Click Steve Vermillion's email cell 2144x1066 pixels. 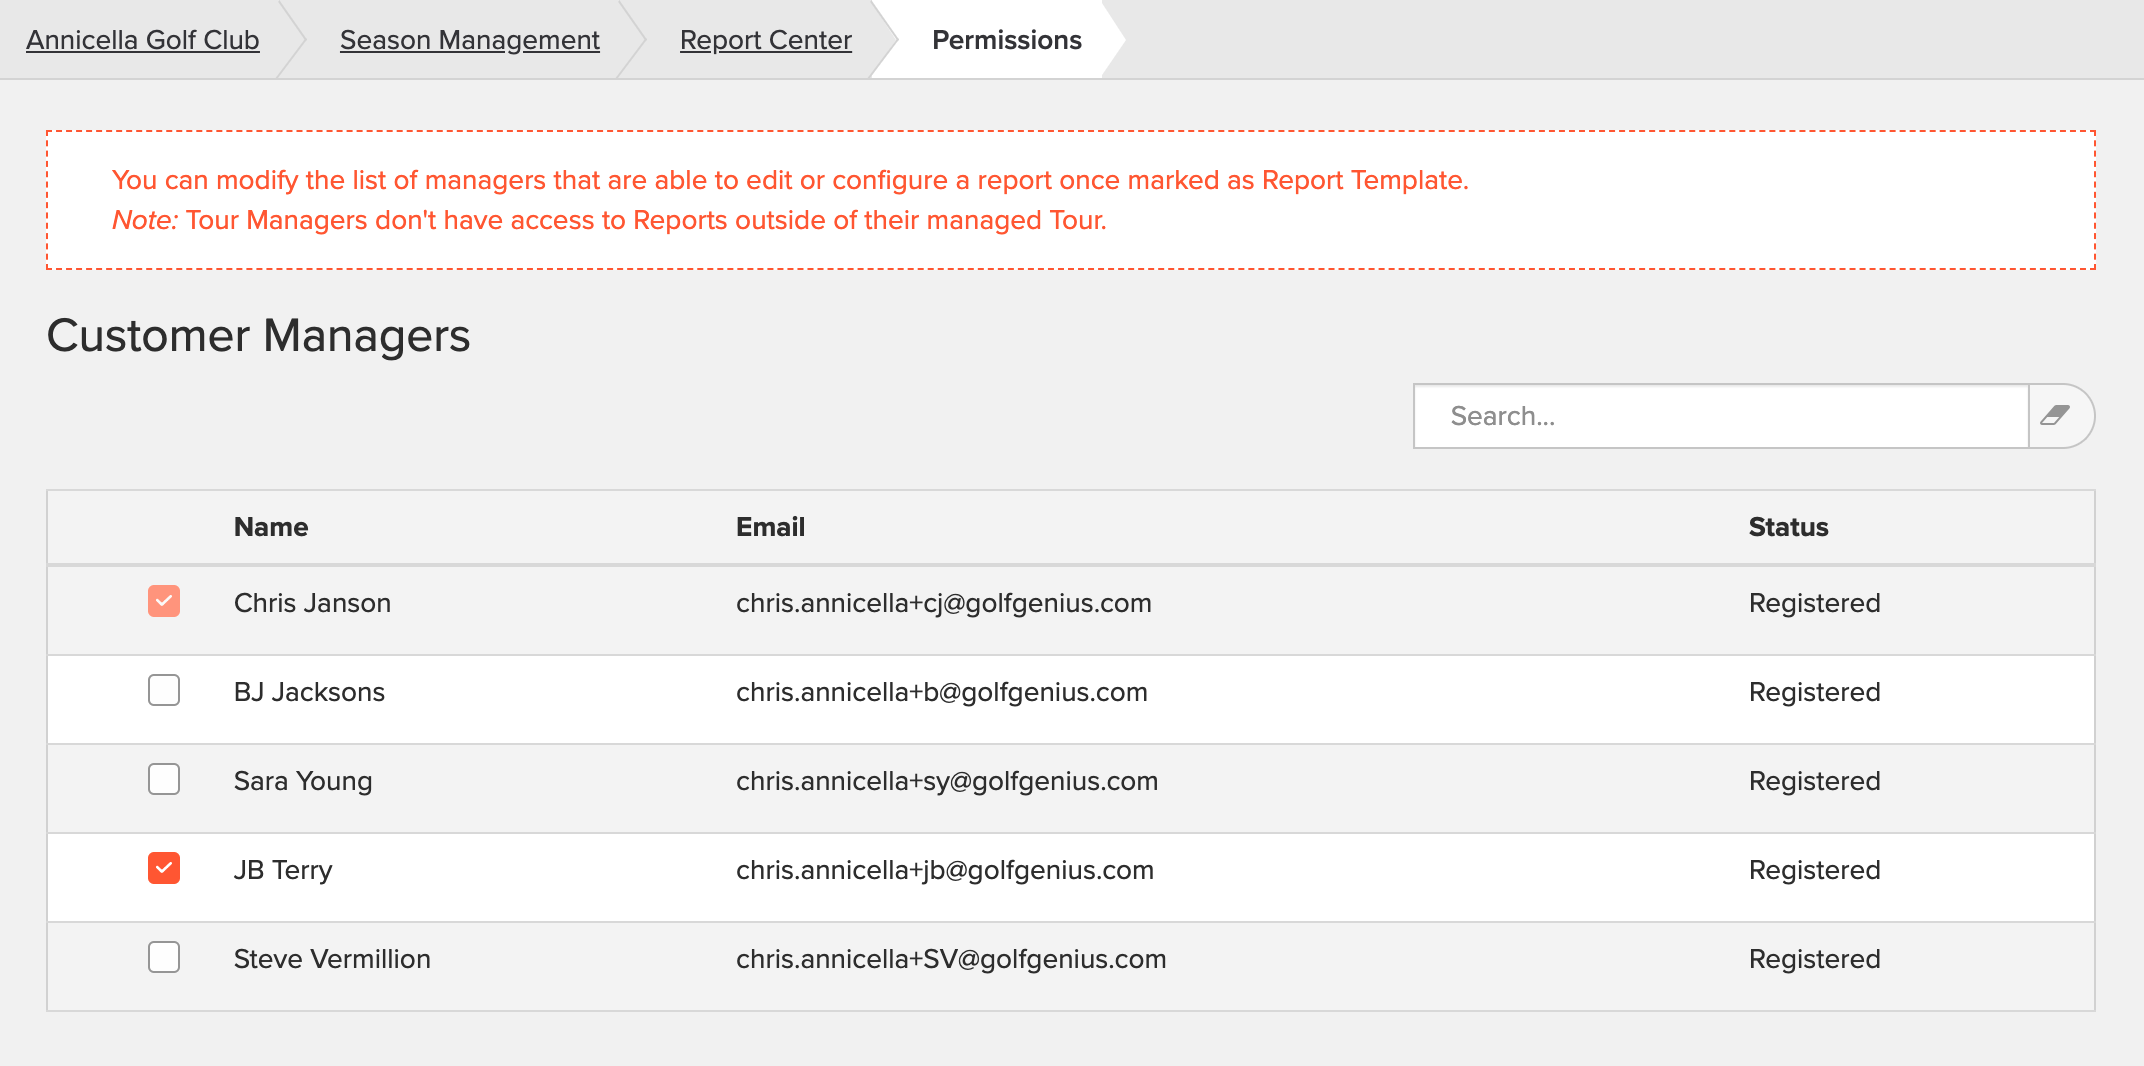(x=951, y=959)
